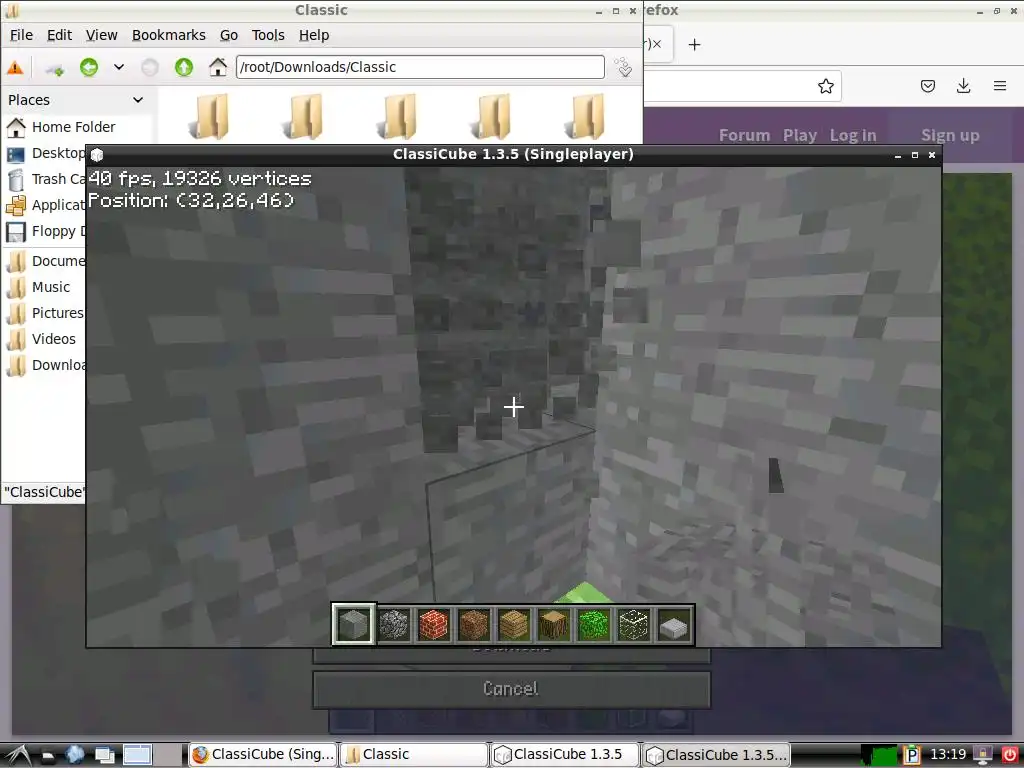Open the taskbar start menu bird icon

pos(16,755)
